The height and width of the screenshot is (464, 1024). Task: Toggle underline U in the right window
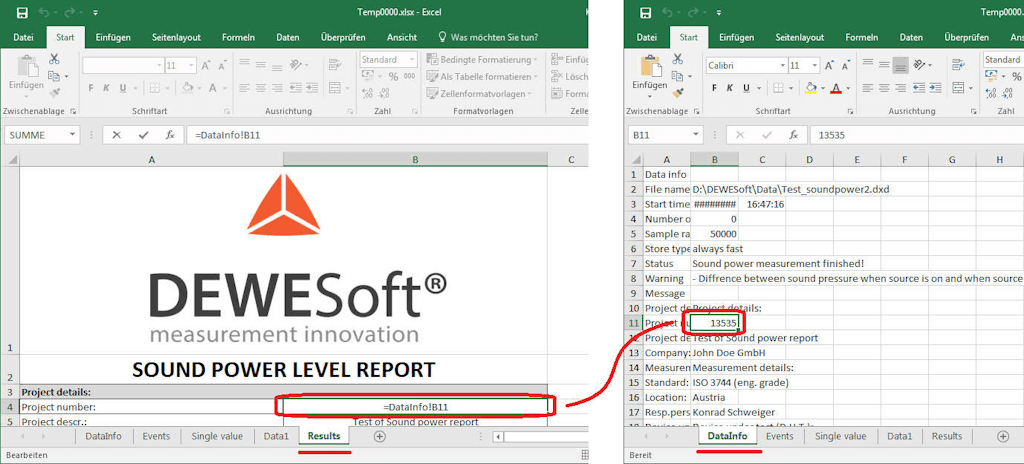[745, 88]
